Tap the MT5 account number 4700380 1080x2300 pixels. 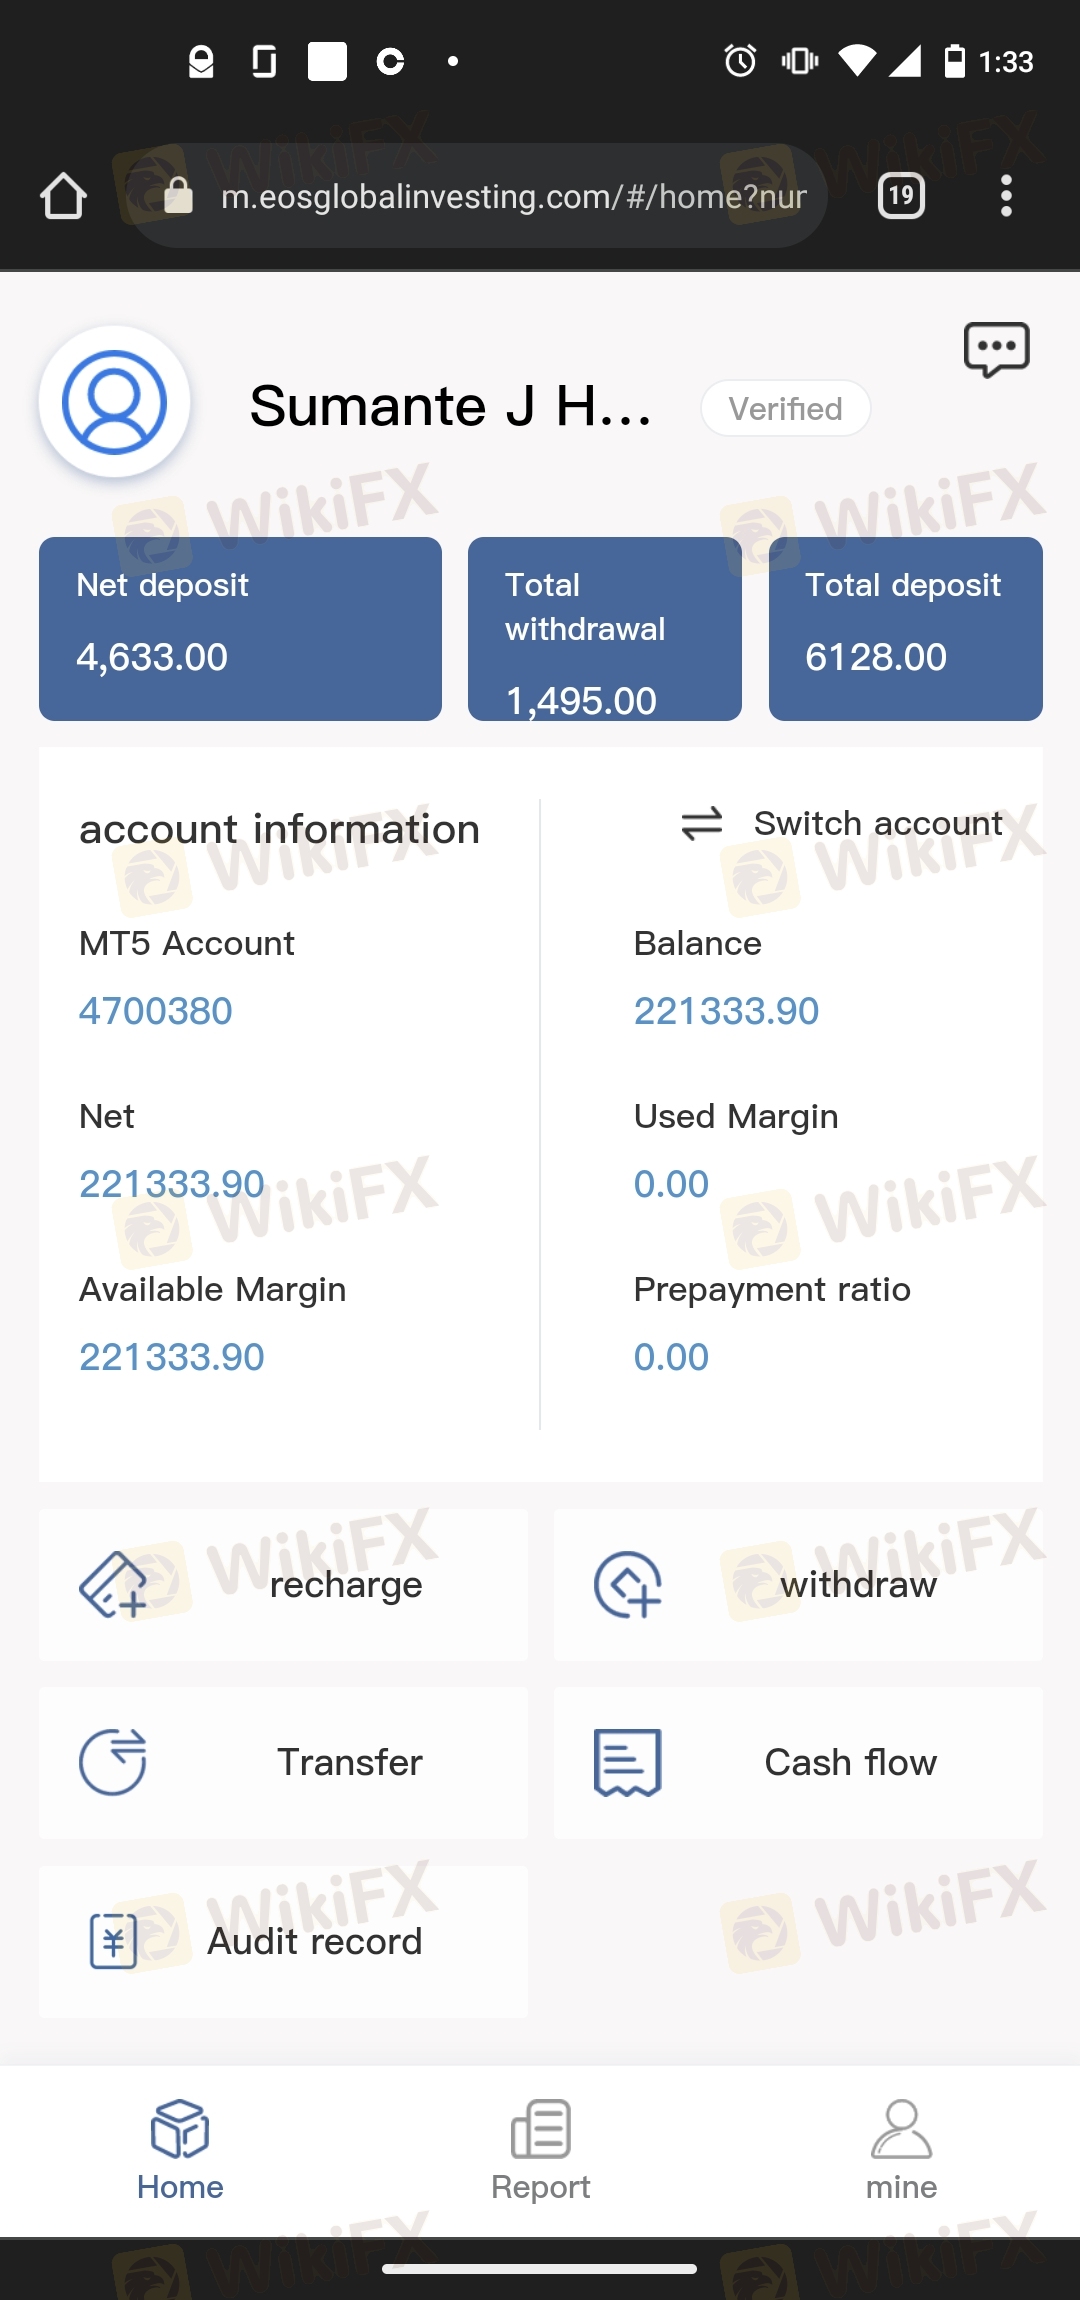156,1011
